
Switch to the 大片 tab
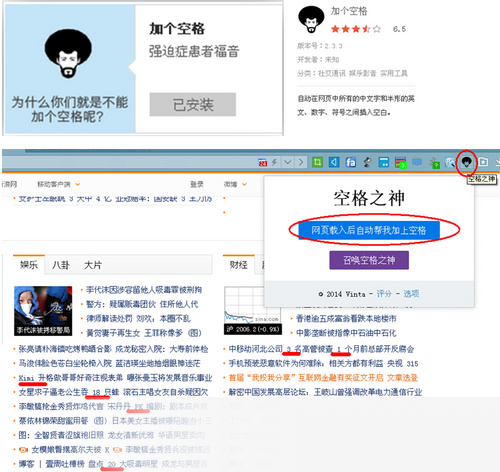[93, 265]
